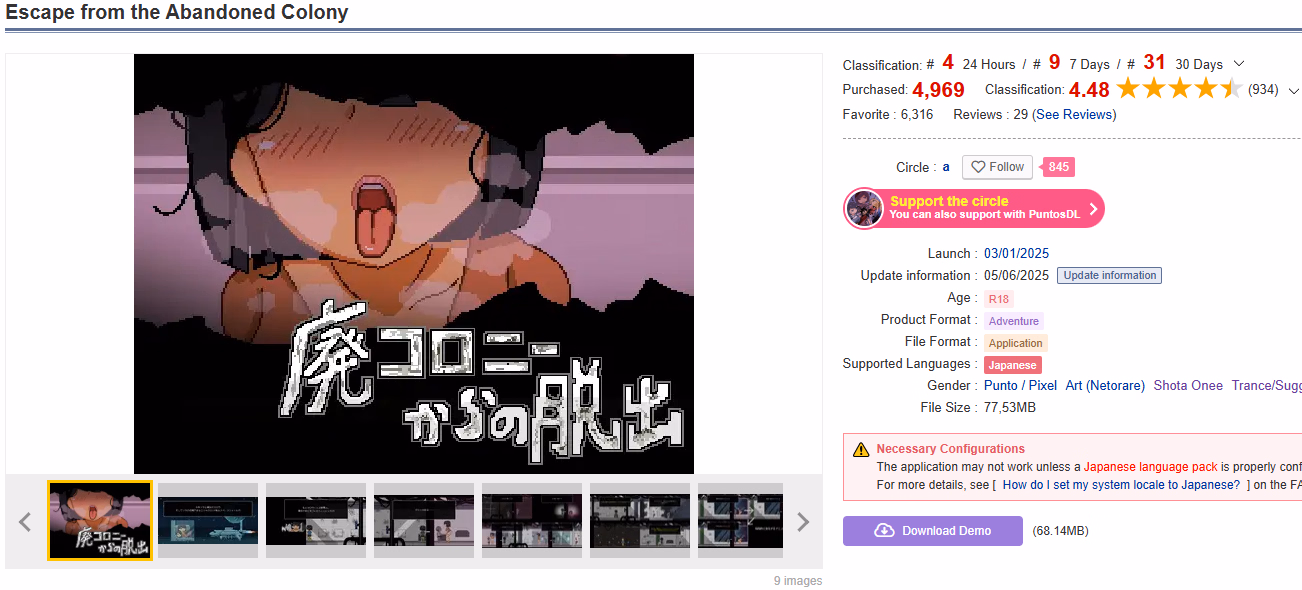Select the sixth thumbnail in the preview strip
The height and width of the screenshot is (590, 1302).
[640, 520]
